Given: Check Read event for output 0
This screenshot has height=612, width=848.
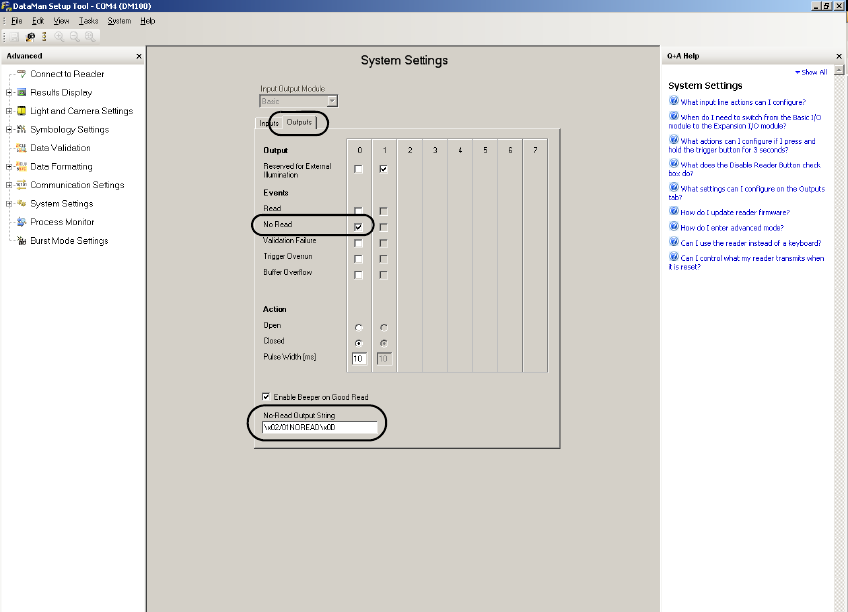Looking at the screenshot, I should point(358,211).
